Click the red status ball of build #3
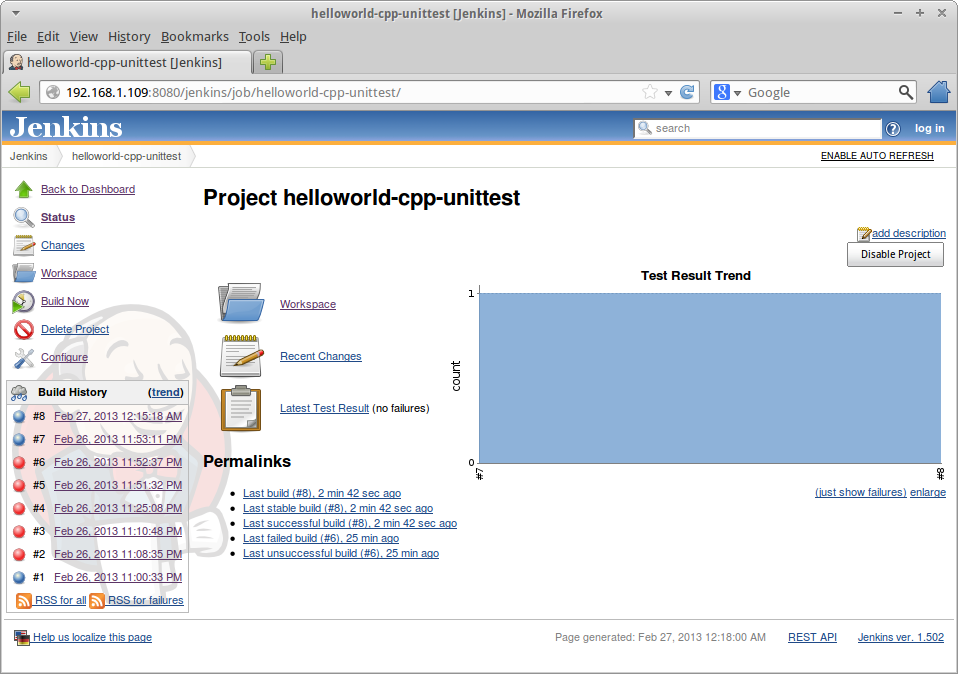 click(x=20, y=532)
